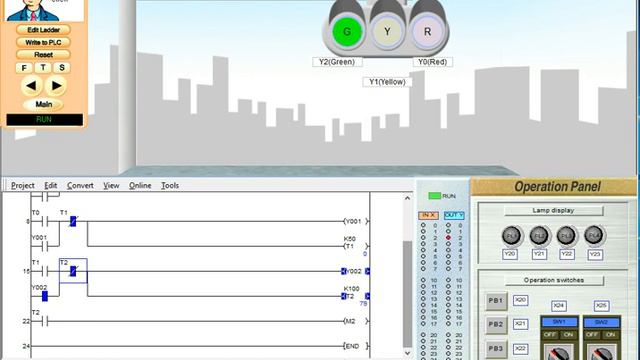Select the Y002 output coil
Viewport: 640px width, 360px height.
[x=356, y=271]
